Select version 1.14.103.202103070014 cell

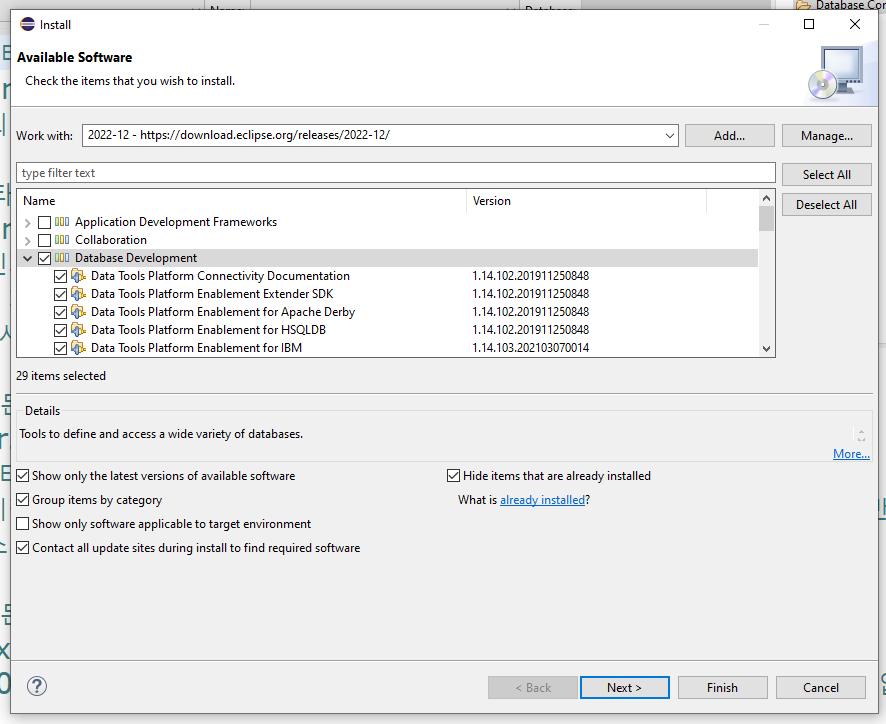tap(531, 348)
